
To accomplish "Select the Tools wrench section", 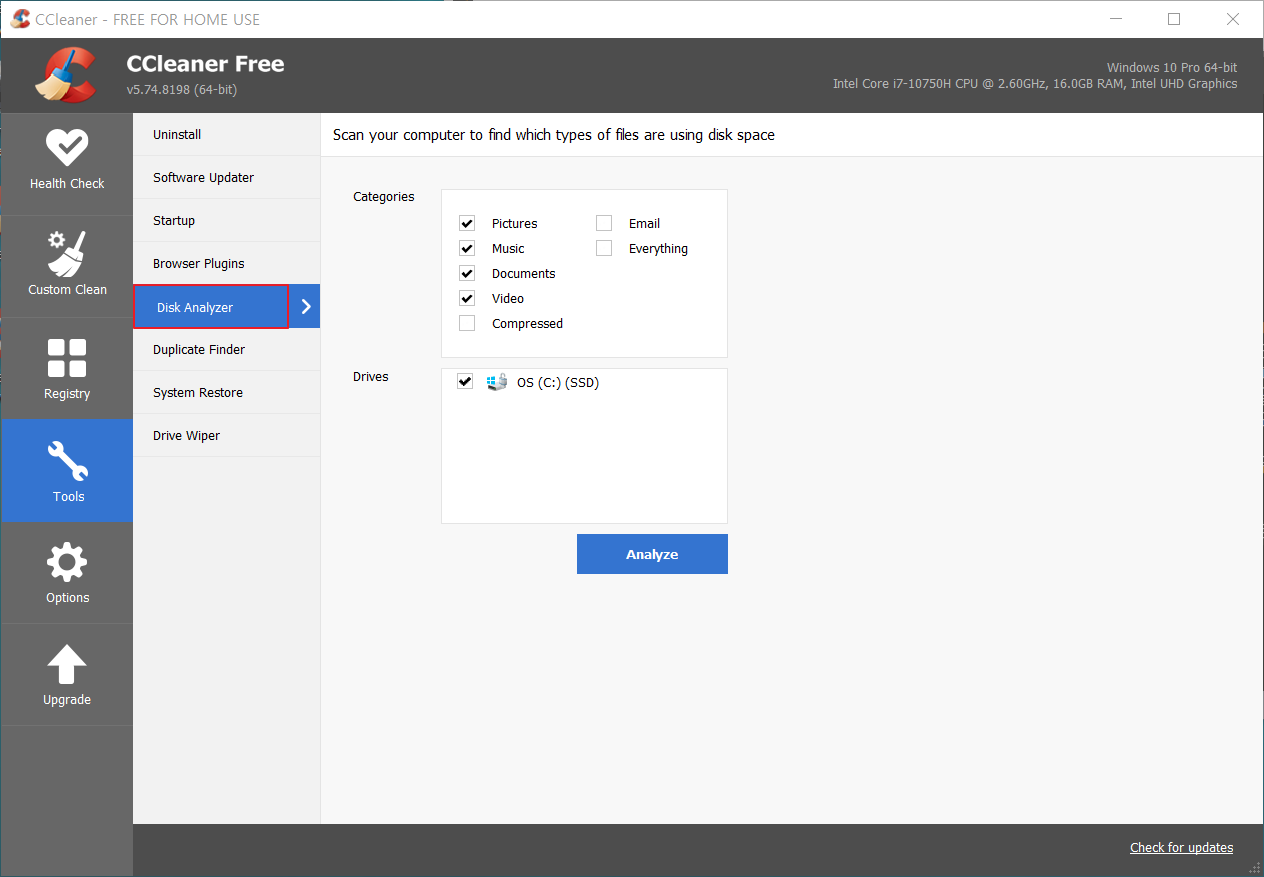I will (x=67, y=471).
